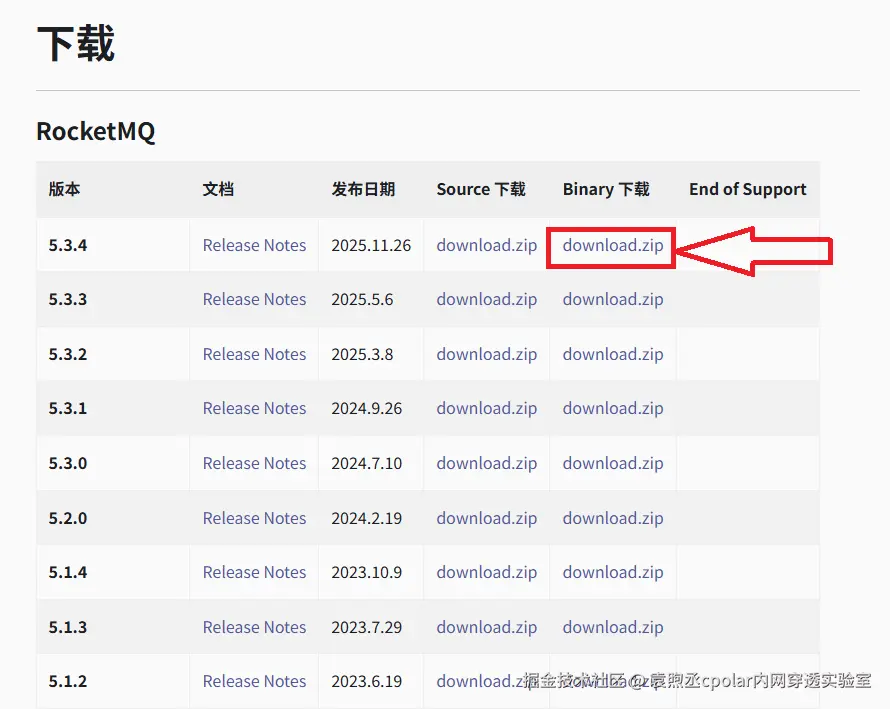Download source zip for version 5.3.1

(486, 408)
